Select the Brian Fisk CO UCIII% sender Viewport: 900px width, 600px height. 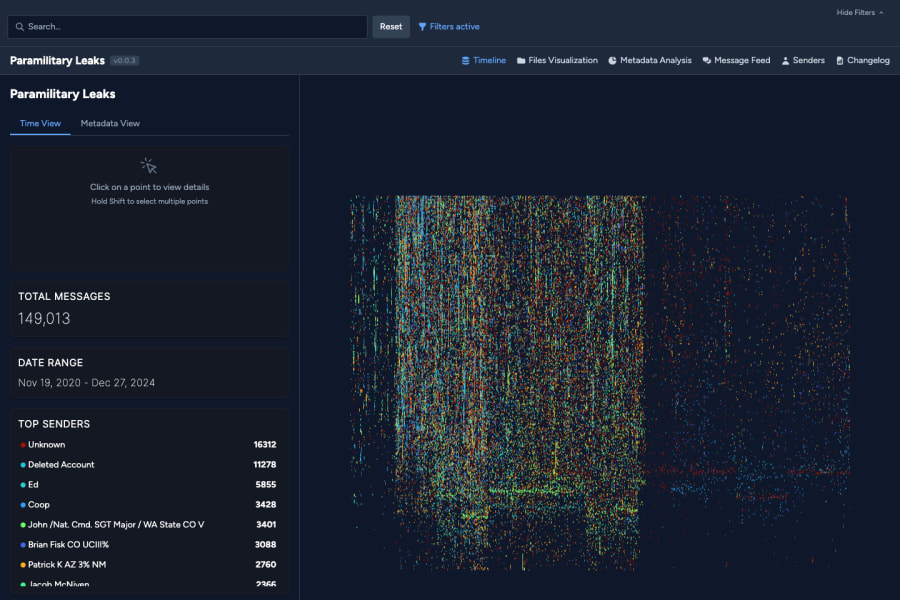click(x=68, y=544)
